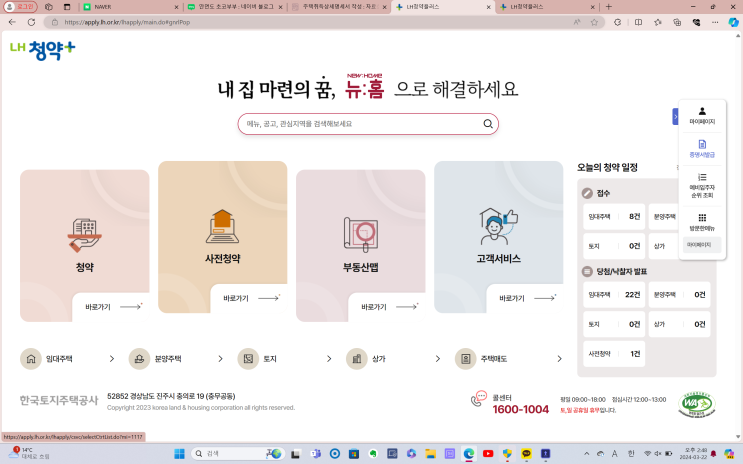
Task: Collapse the side quick menu with blue arrow
Action: tap(675, 117)
